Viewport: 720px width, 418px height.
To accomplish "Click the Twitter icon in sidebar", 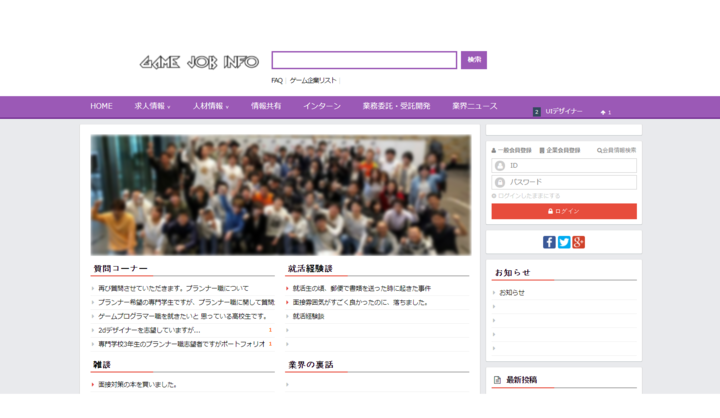I will 564,242.
